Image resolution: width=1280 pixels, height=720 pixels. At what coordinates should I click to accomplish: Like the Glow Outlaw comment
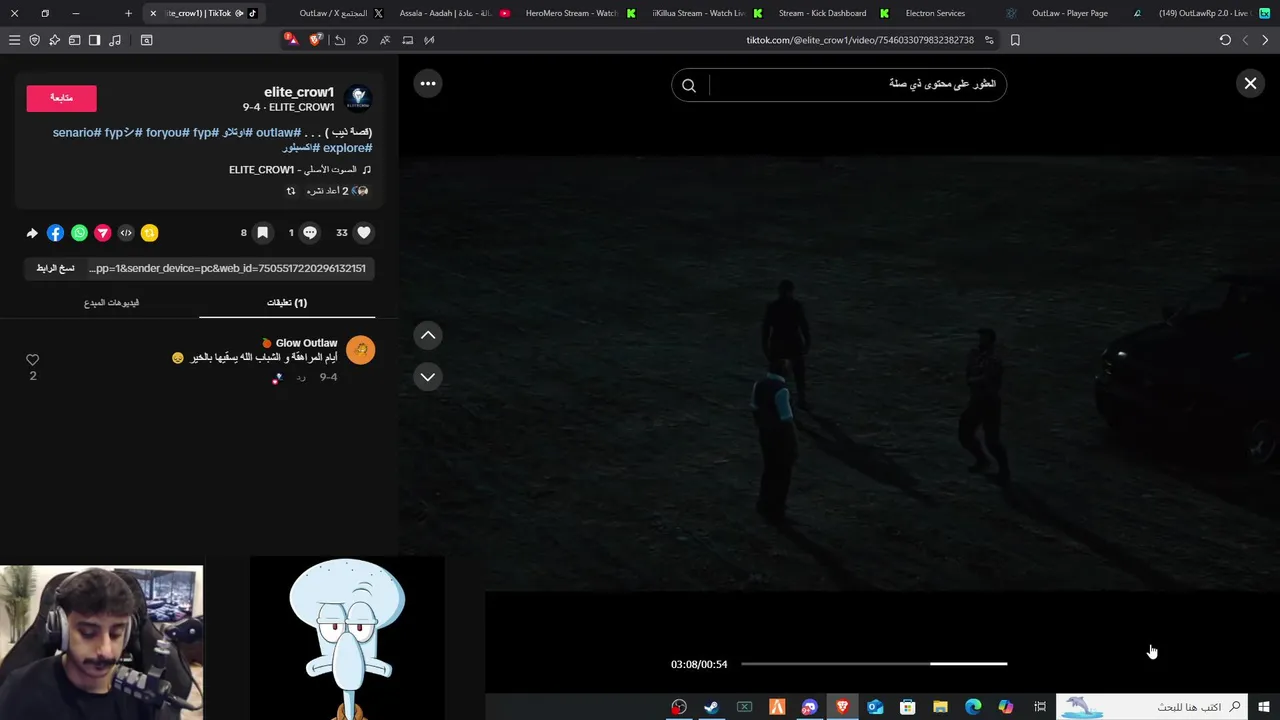point(32,360)
